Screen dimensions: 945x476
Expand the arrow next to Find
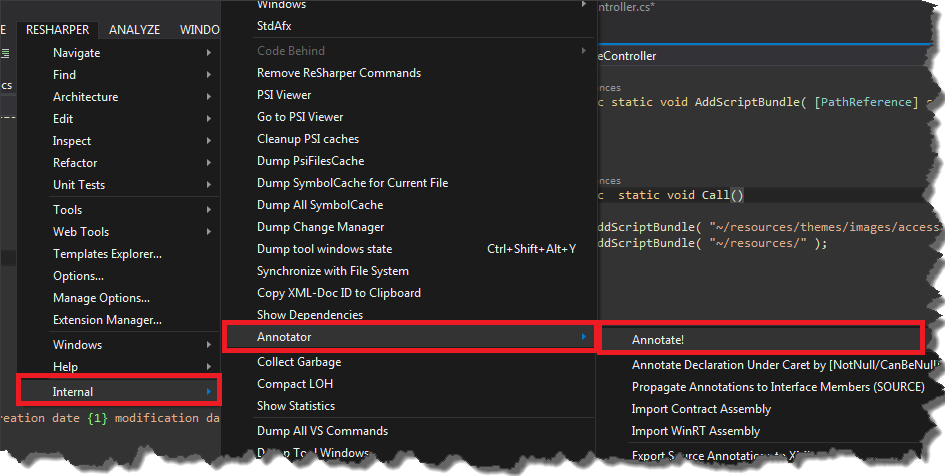209,75
